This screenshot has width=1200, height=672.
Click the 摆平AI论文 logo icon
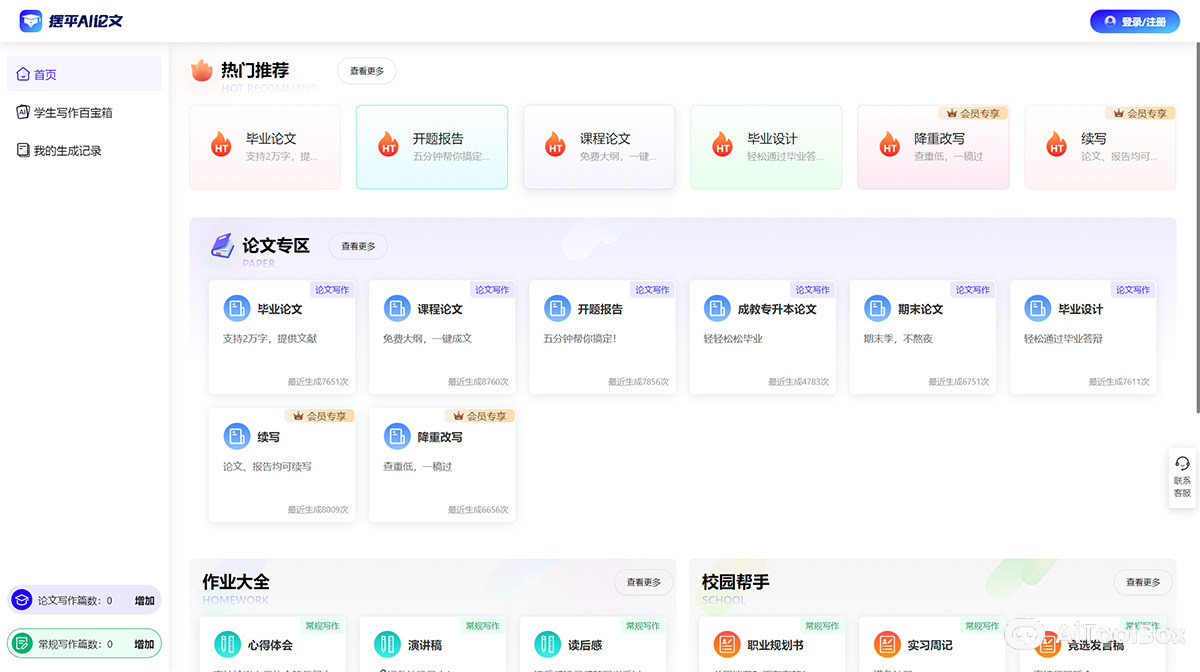pyautogui.click(x=31, y=21)
